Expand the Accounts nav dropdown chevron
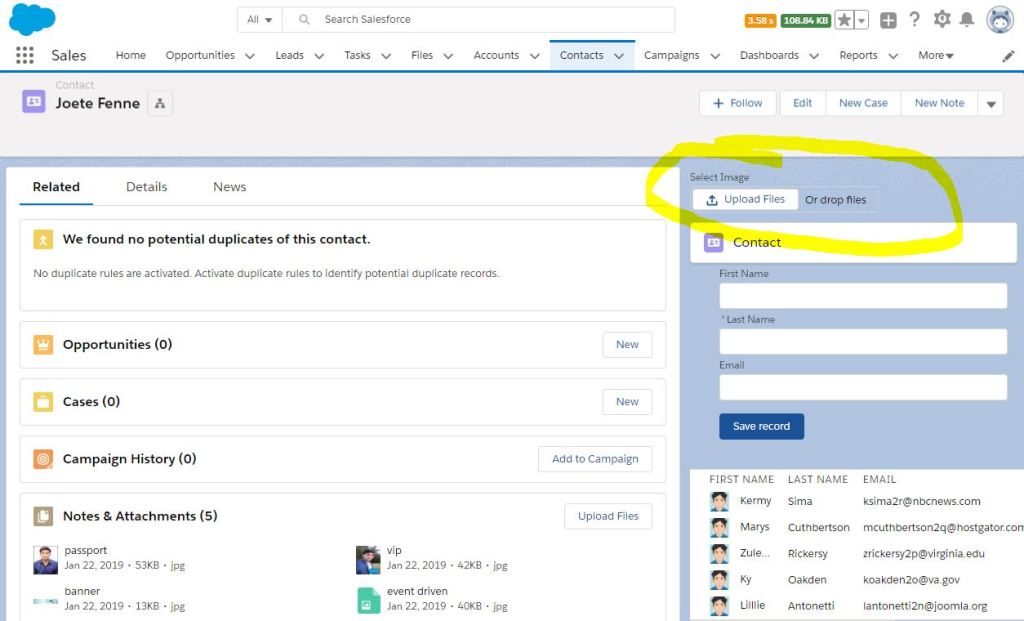Viewport: 1024px width, 621px height. point(535,56)
